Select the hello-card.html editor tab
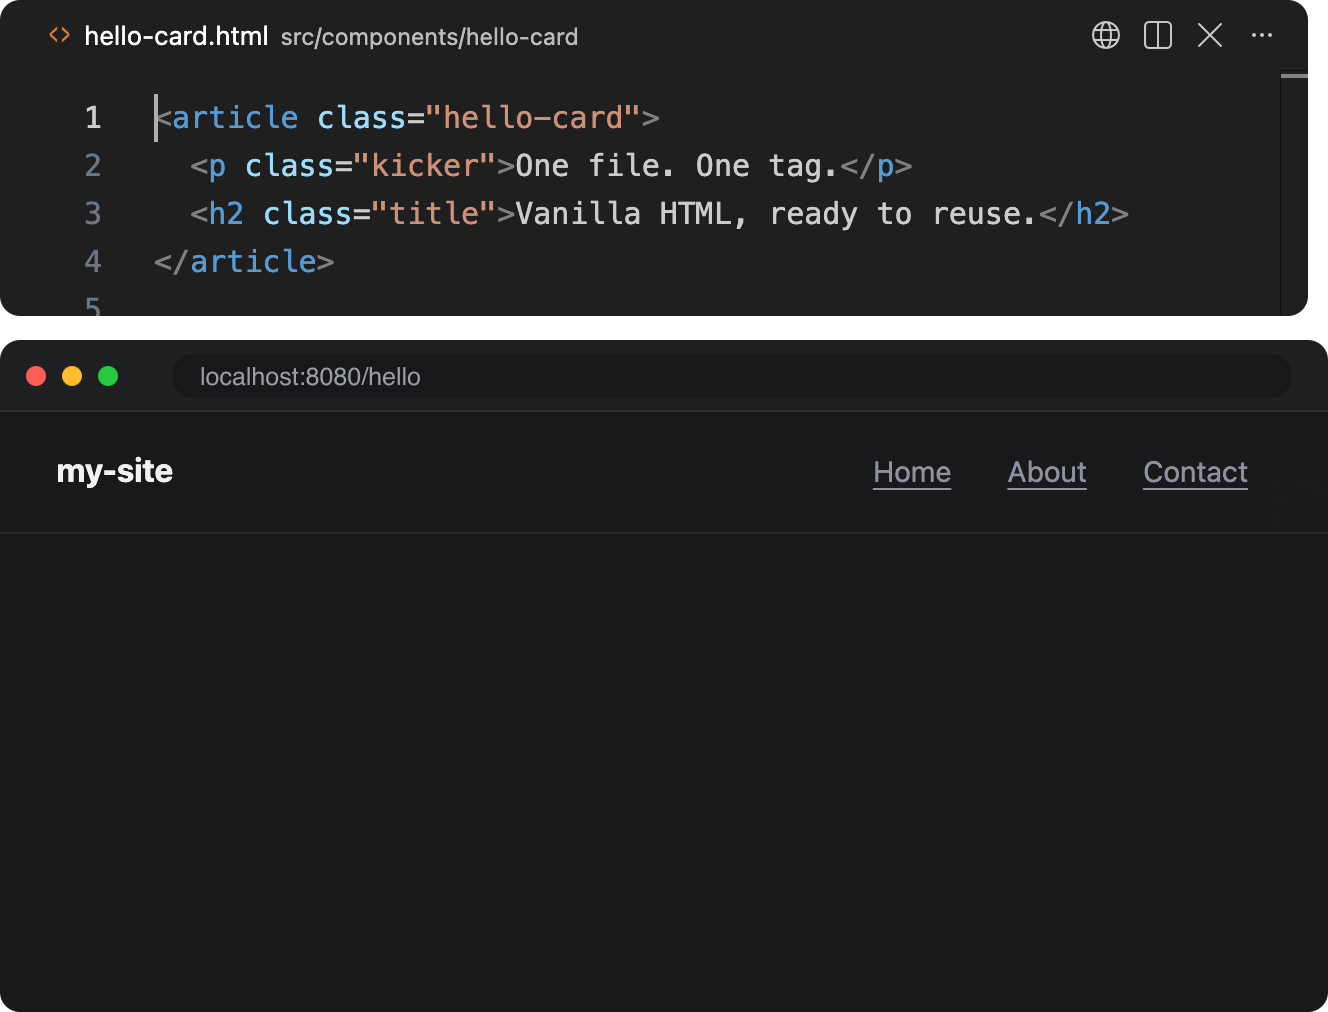This screenshot has width=1328, height=1012. (x=176, y=36)
